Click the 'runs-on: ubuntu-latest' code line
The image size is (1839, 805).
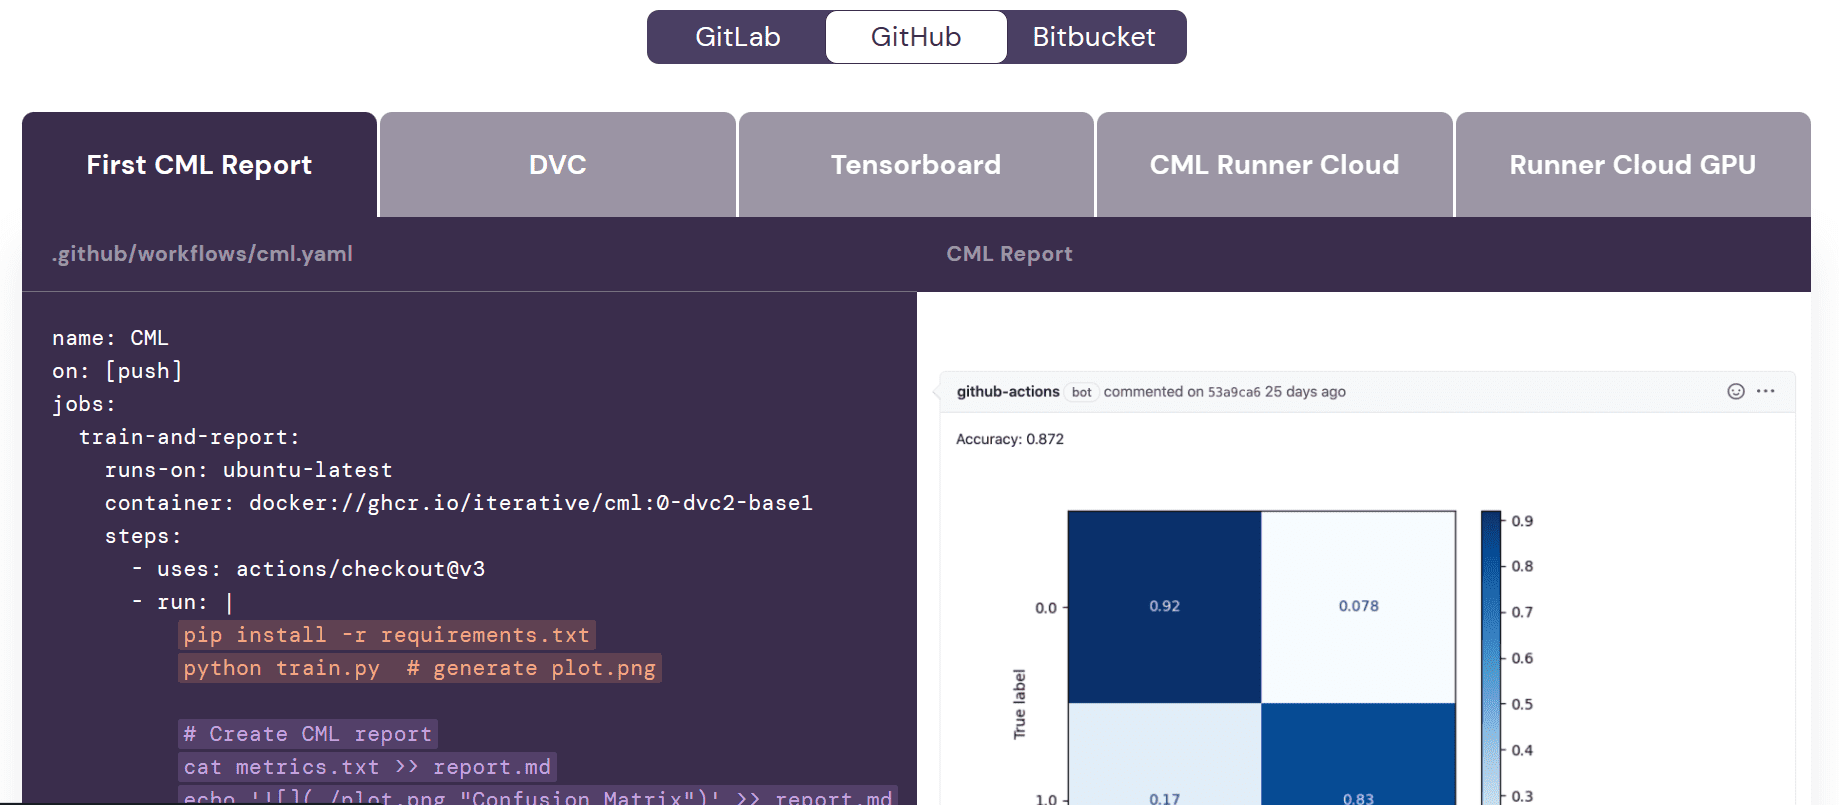[248, 470]
